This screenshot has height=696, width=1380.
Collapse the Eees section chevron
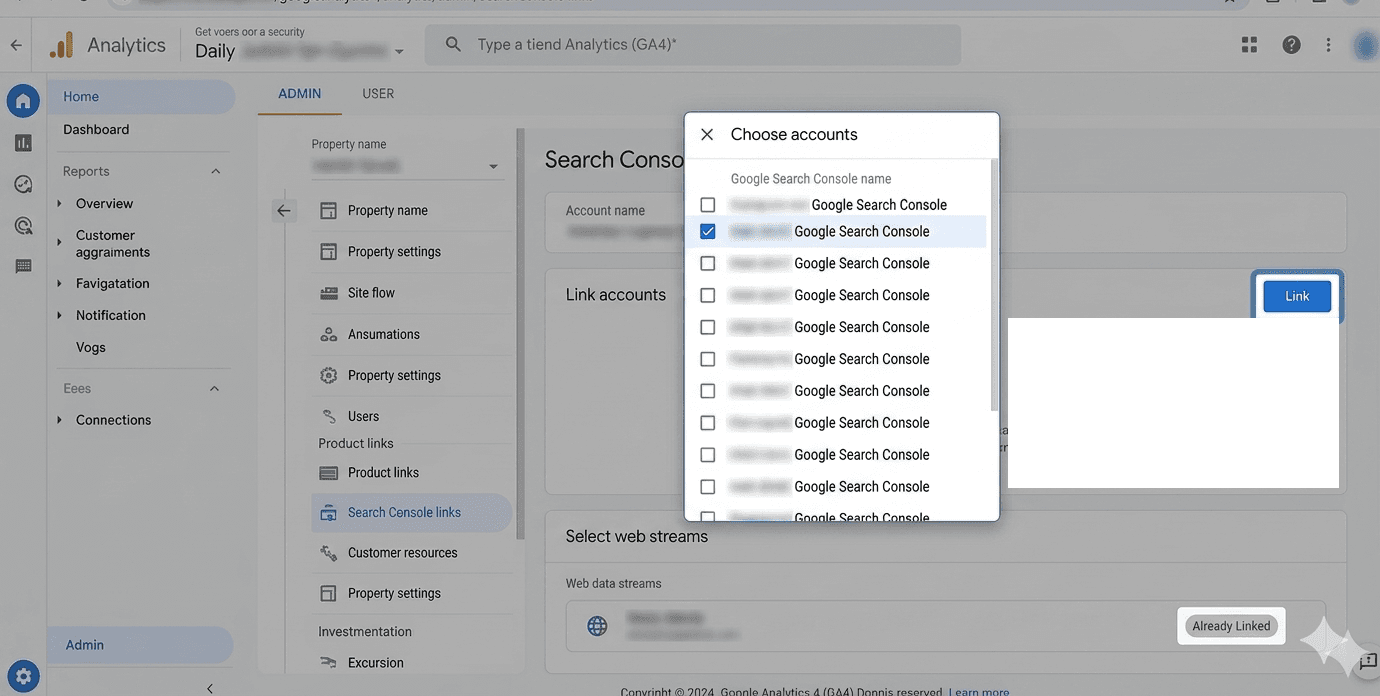point(214,388)
